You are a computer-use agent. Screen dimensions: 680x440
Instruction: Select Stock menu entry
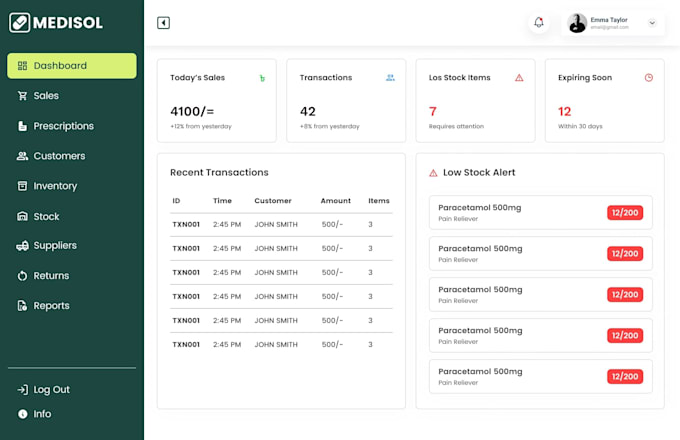coord(46,216)
